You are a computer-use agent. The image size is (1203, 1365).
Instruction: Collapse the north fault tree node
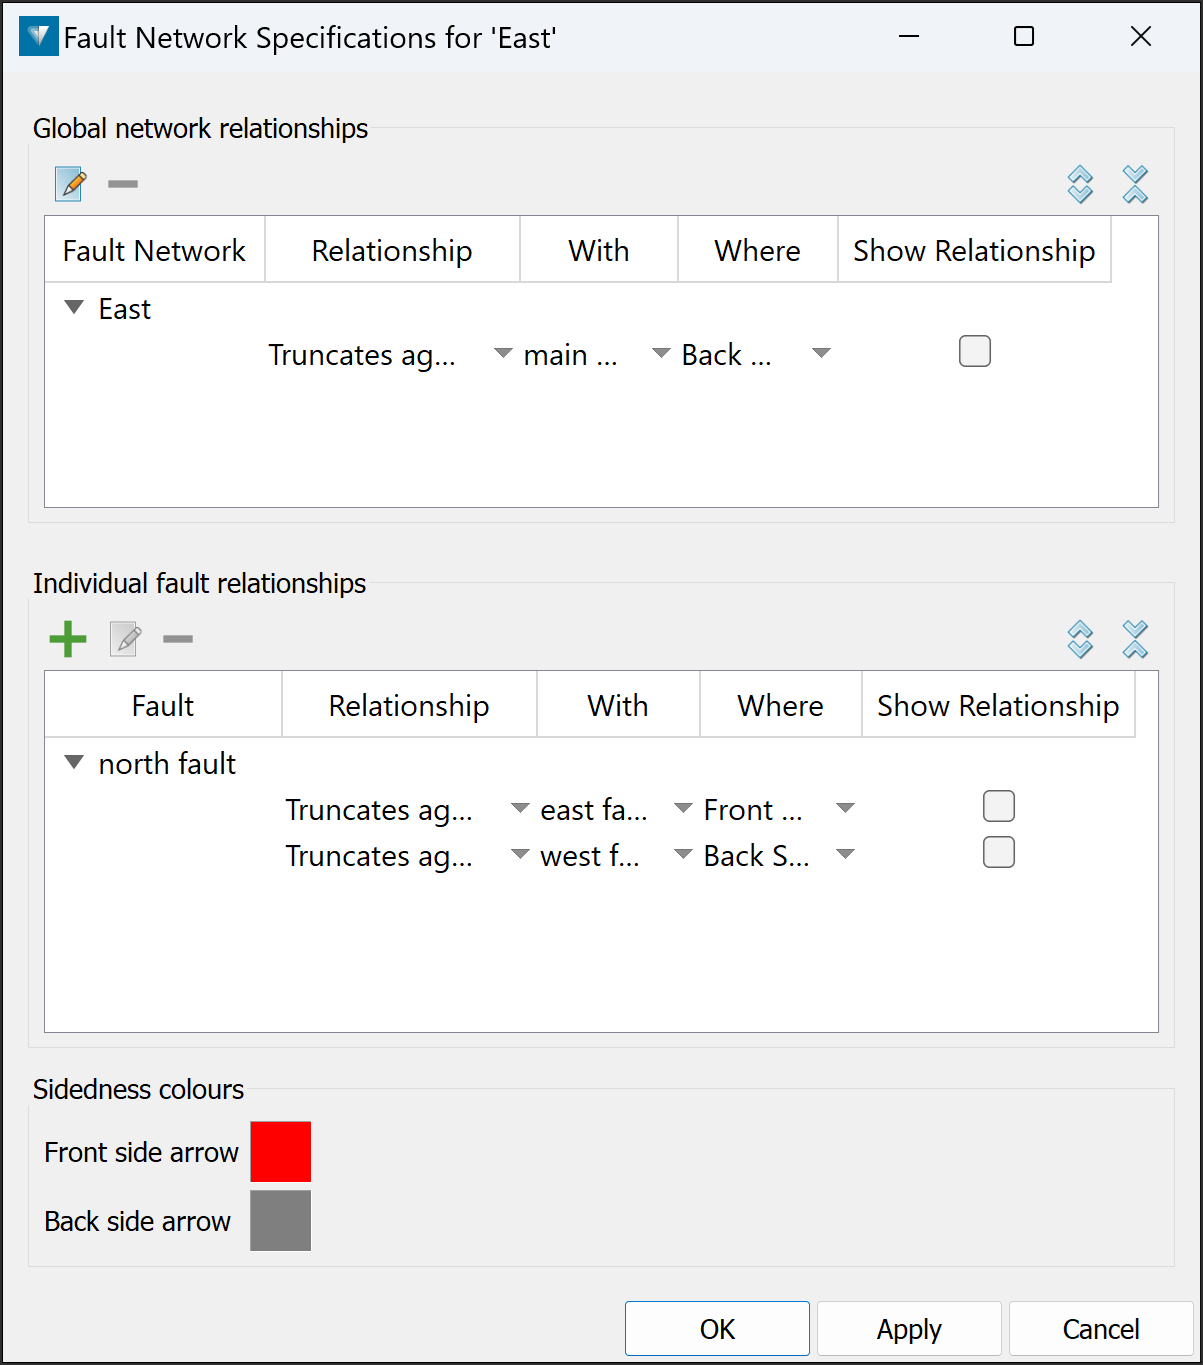(x=74, y=763)
